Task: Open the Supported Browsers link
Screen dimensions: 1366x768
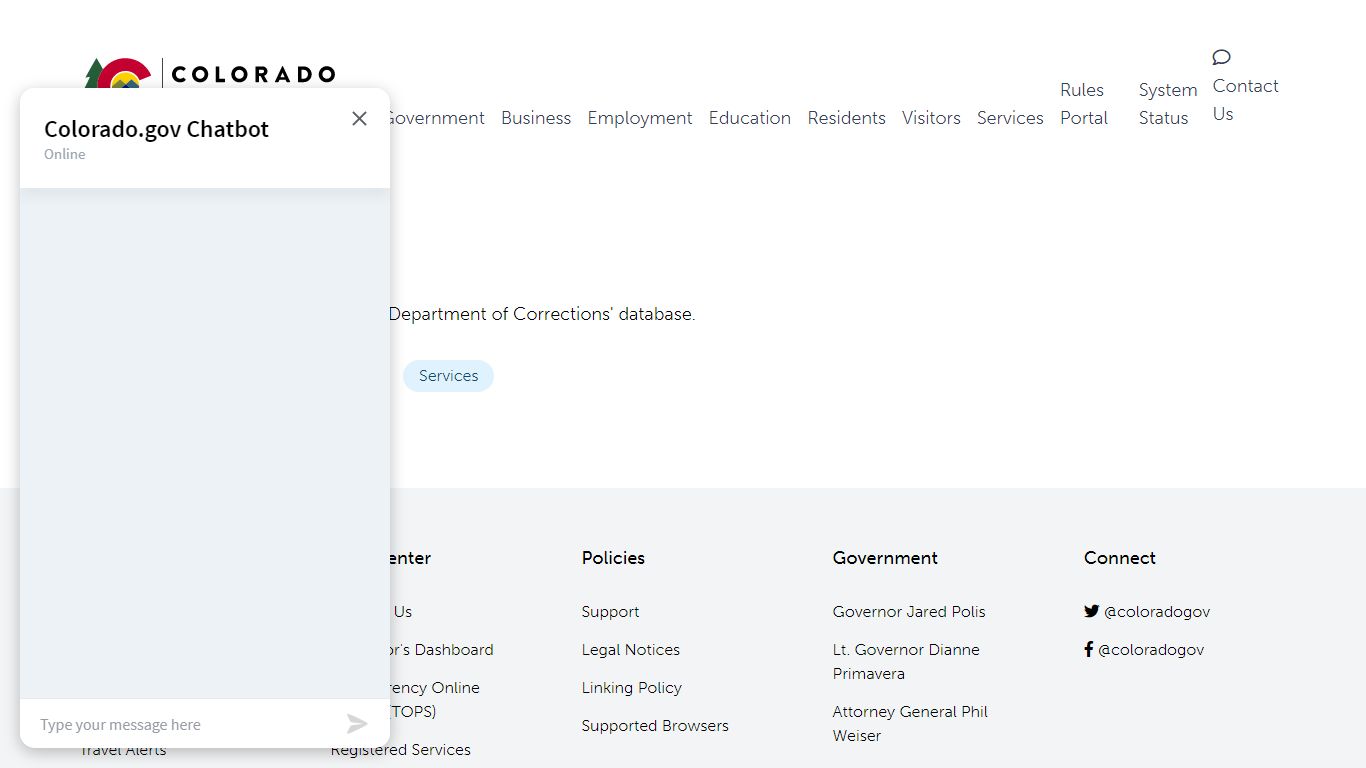Action: click(x=654, y=726)
